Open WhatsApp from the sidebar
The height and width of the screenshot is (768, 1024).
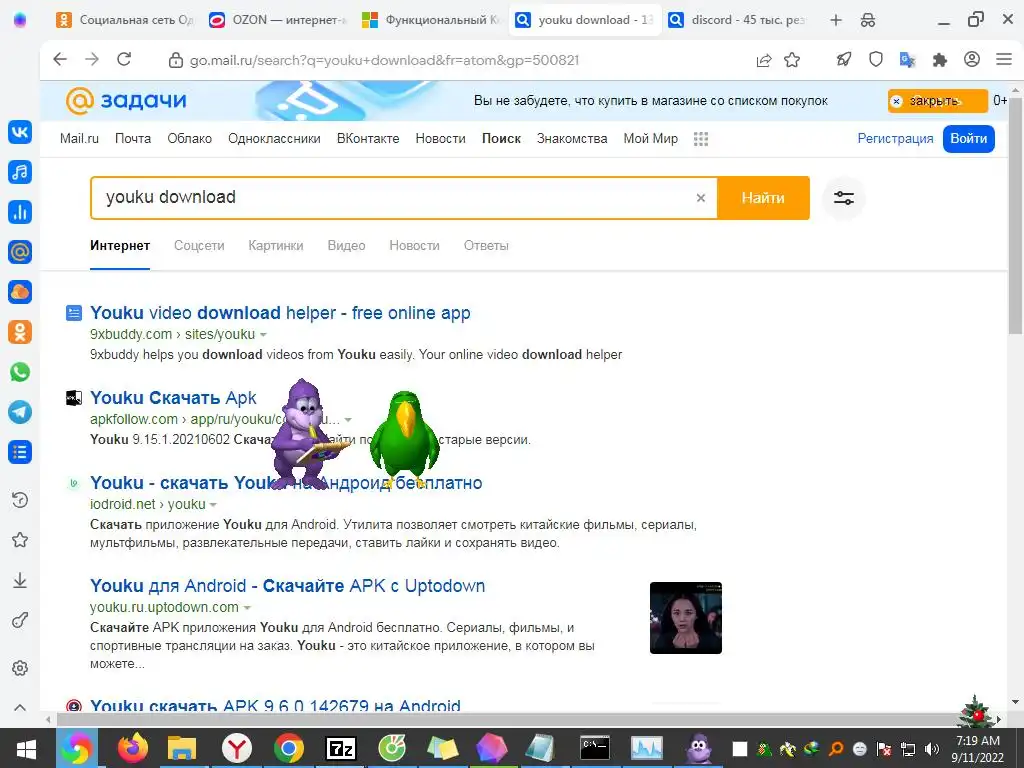pos(20,372)
